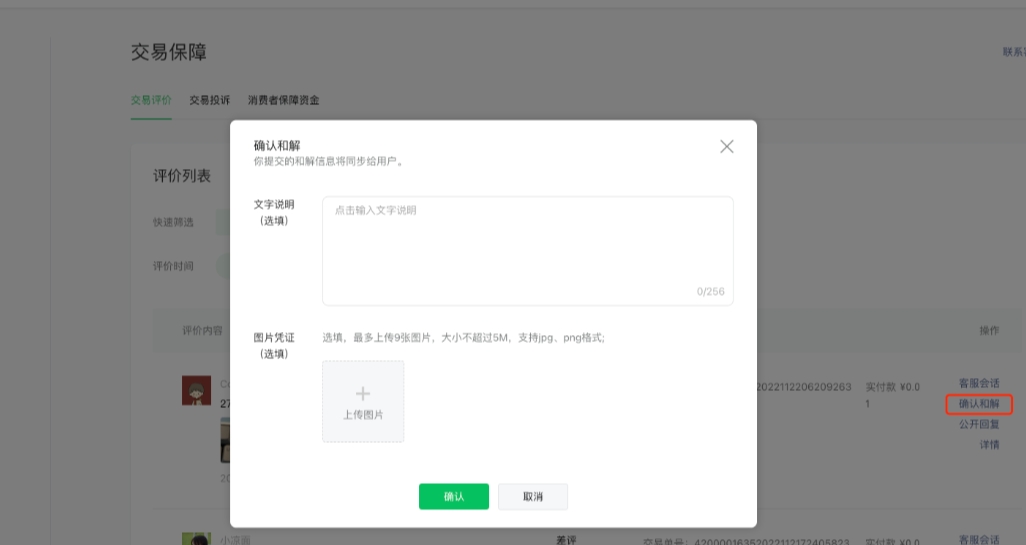Image resolution: width=1026 pixels, height=545 pixels.
Task: Confirm settlement with green 确认 button
Action: click(x=453, y=497)
